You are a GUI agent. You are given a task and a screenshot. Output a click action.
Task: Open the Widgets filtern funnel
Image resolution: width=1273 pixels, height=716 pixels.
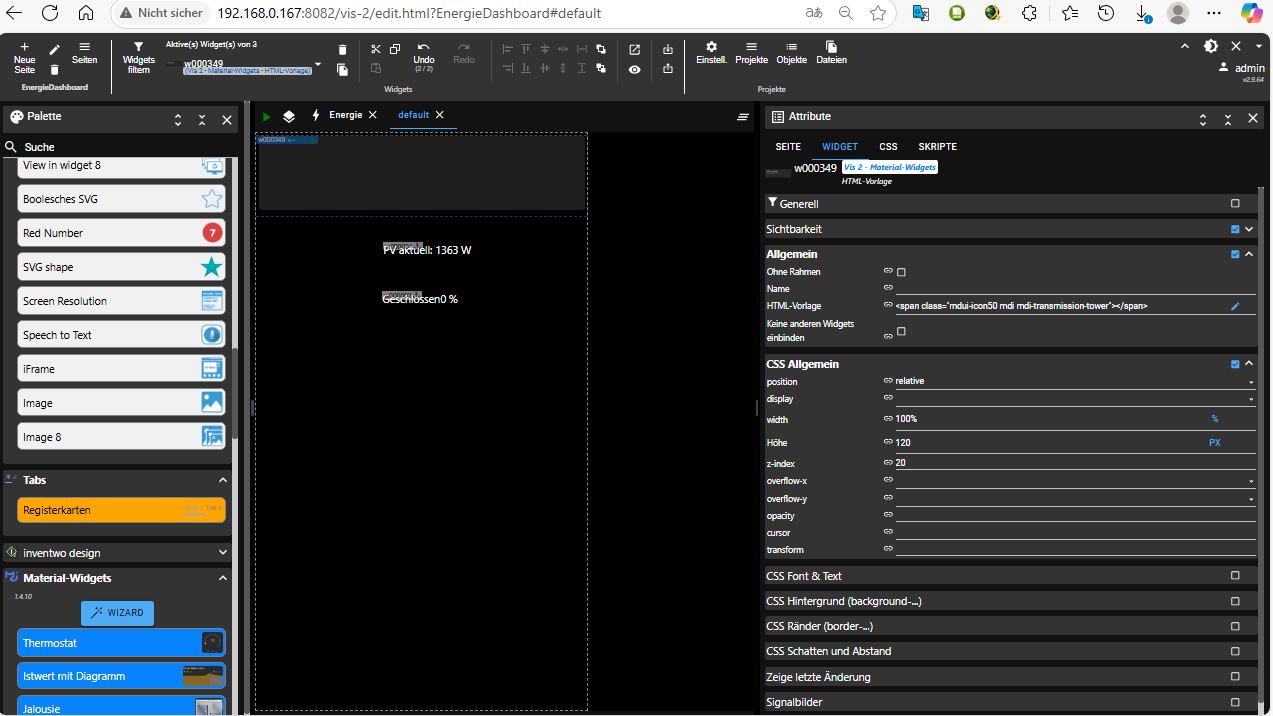(x=138, y=48)
